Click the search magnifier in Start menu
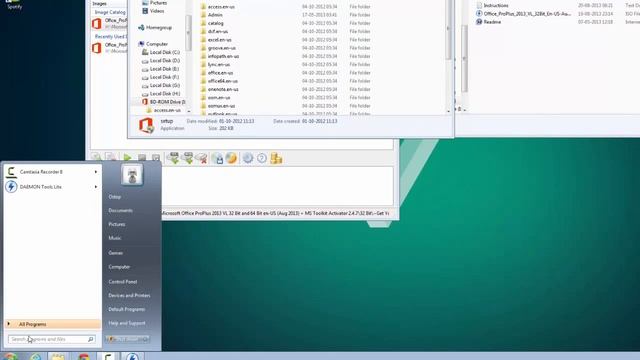This screenshot has height=360, width=640. [x=91, y=339]
